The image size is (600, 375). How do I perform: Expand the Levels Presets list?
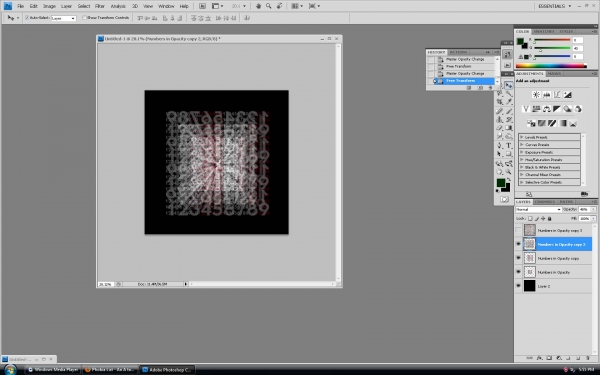pyautogui.click(x=522, y=137)
